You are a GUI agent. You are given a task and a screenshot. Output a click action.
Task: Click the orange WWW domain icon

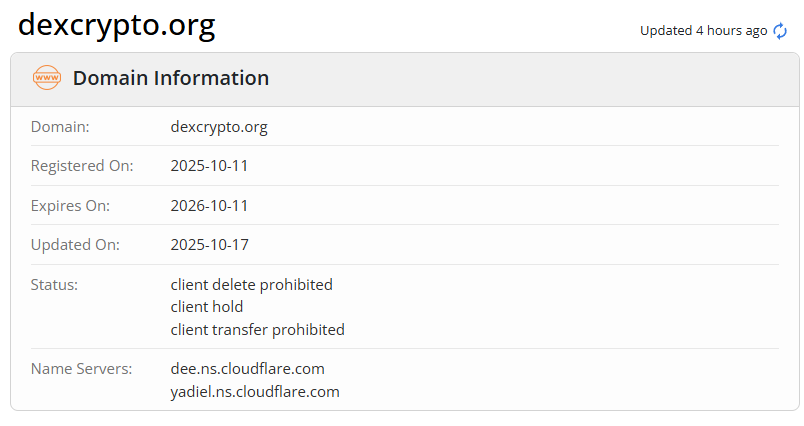(x=47, y=78)
